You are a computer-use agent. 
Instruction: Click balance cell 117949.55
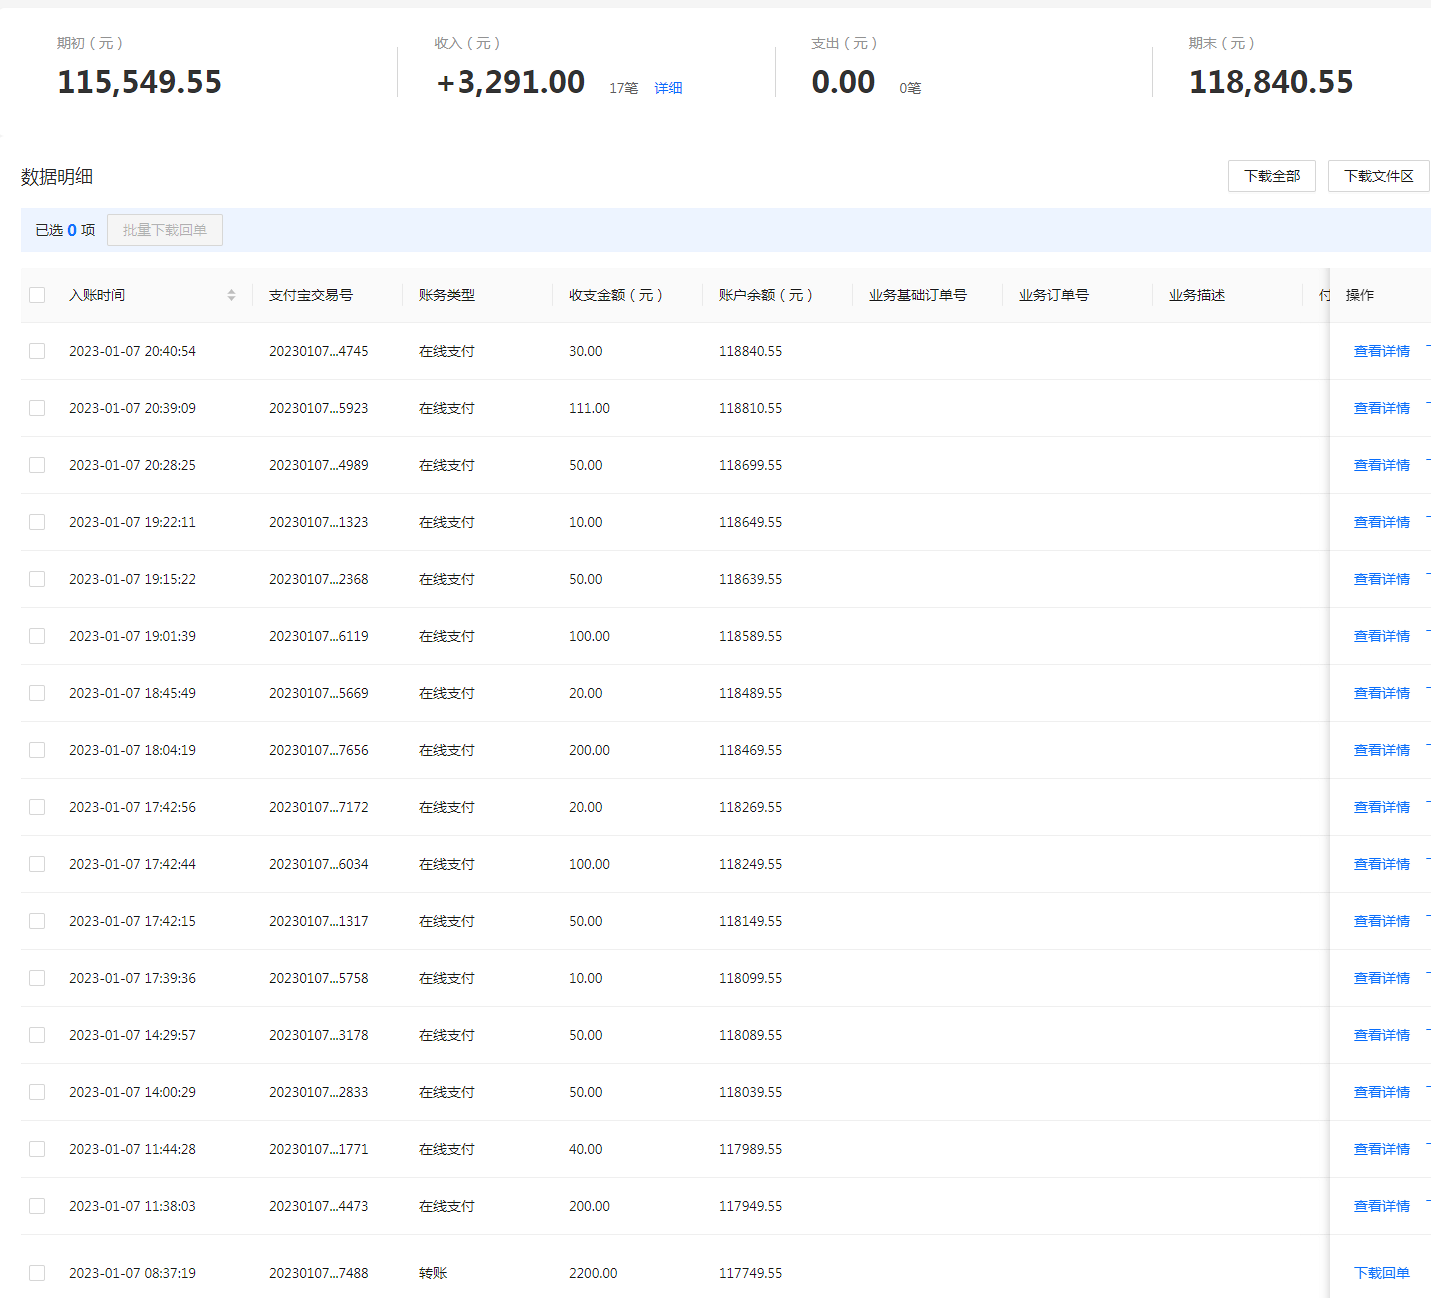[750, 1206]
